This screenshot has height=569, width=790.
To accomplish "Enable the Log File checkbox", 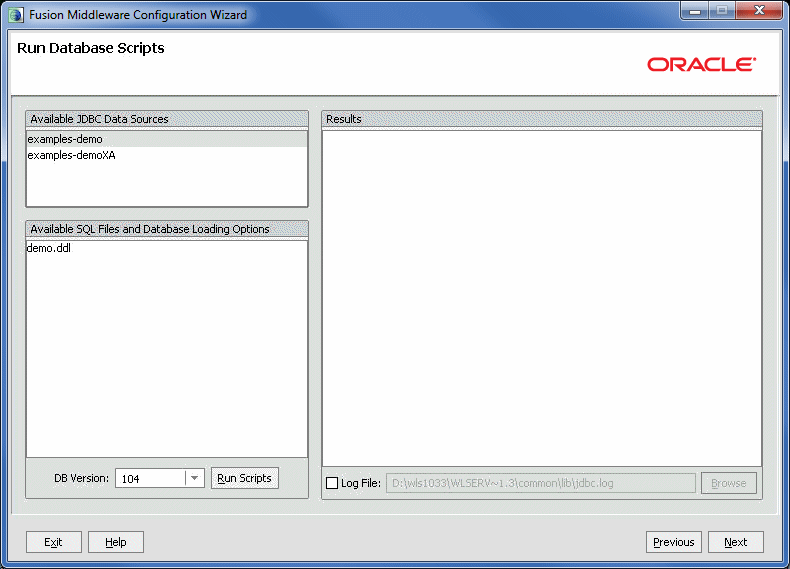I will coord(332,483).
